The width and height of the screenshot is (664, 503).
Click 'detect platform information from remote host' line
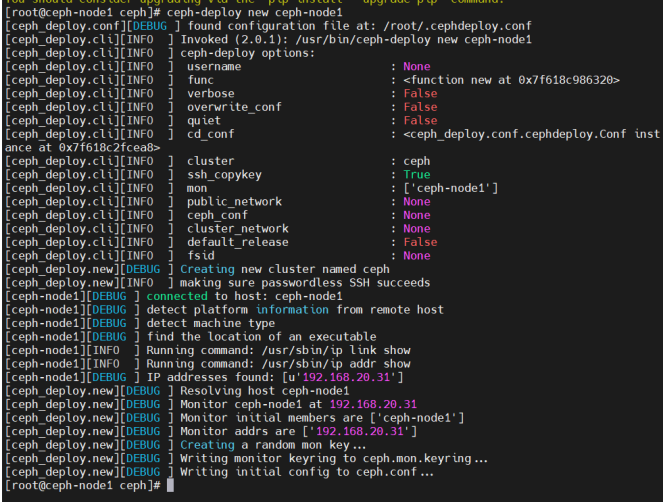point(295,310)
